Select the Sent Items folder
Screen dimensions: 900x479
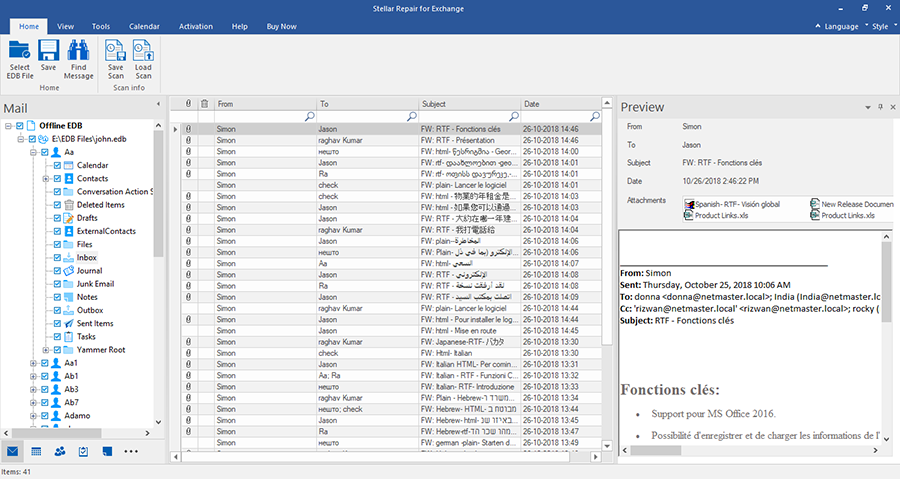point(95,324)
